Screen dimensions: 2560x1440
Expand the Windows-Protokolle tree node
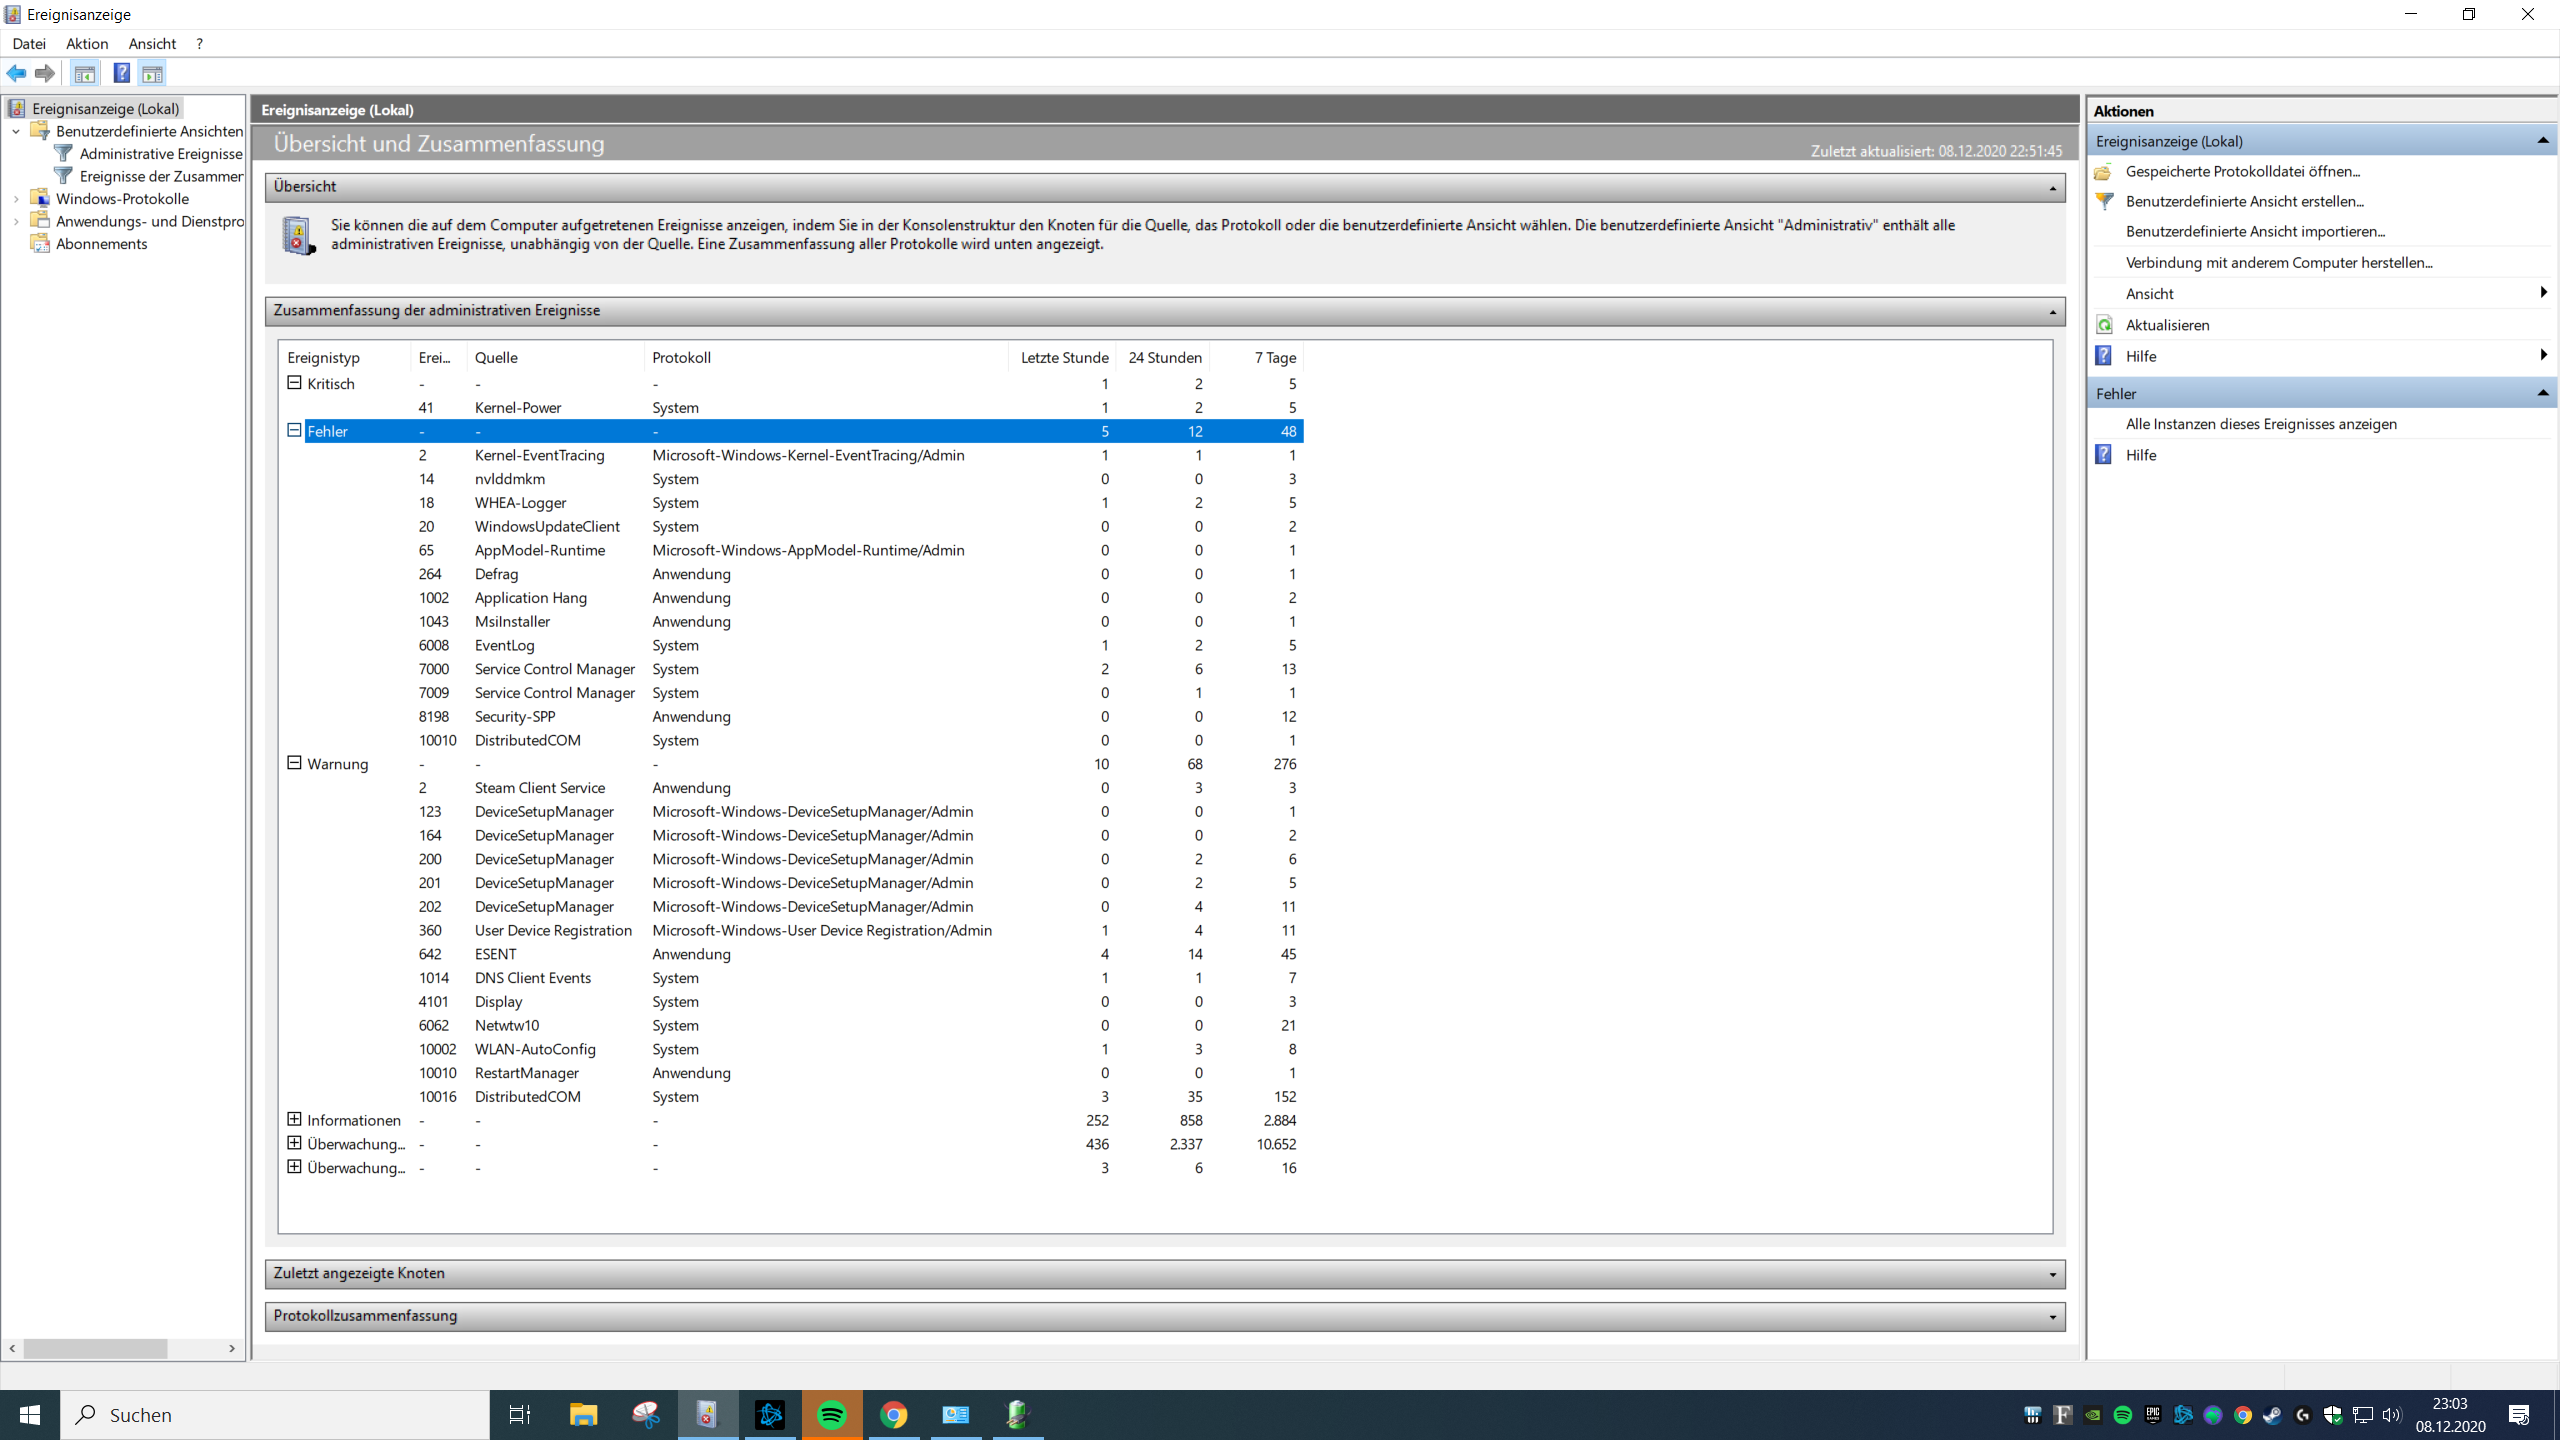click(16, 199)
